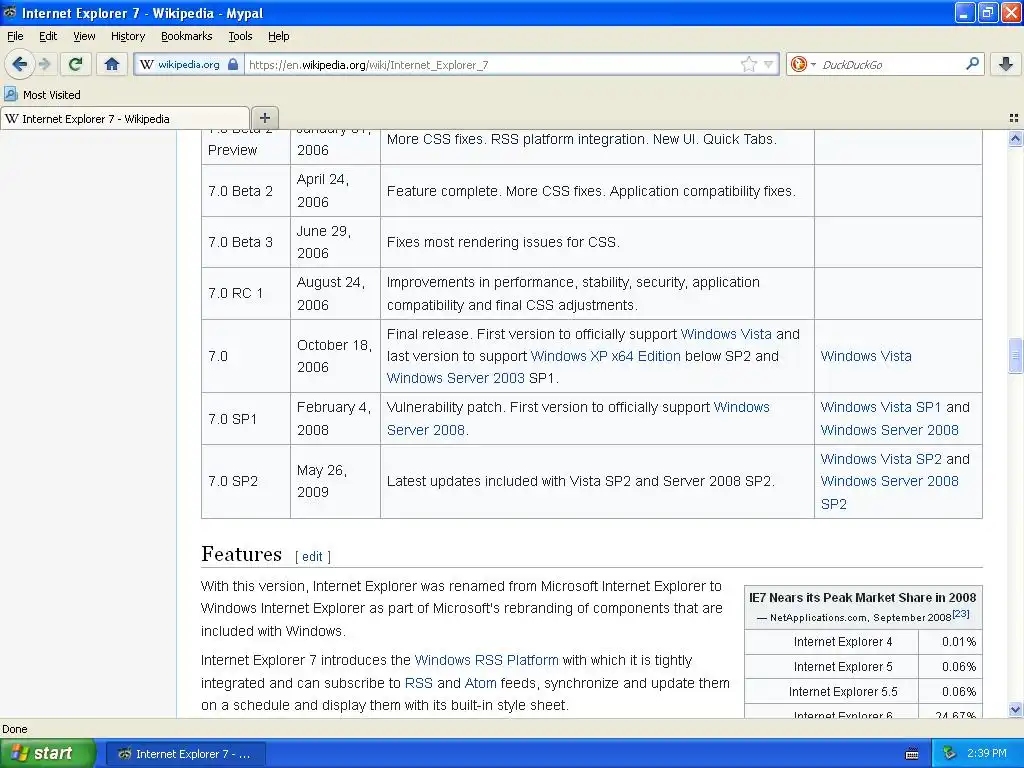1024x768 pixels.
Task: Restore down the Mypal window
Action: 987,12
